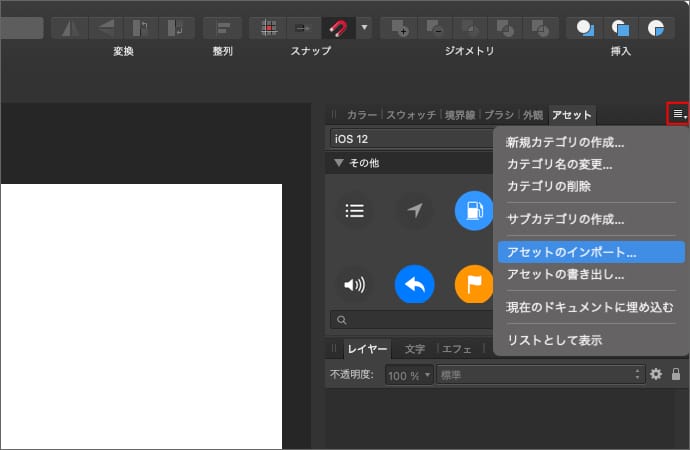
Task: Toggle the magnet snapping icon
Action: pos(337,27)
